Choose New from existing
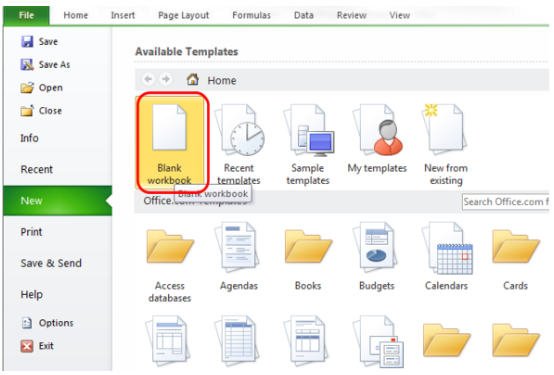The image size is (554, 375). [x=446, y=144]
